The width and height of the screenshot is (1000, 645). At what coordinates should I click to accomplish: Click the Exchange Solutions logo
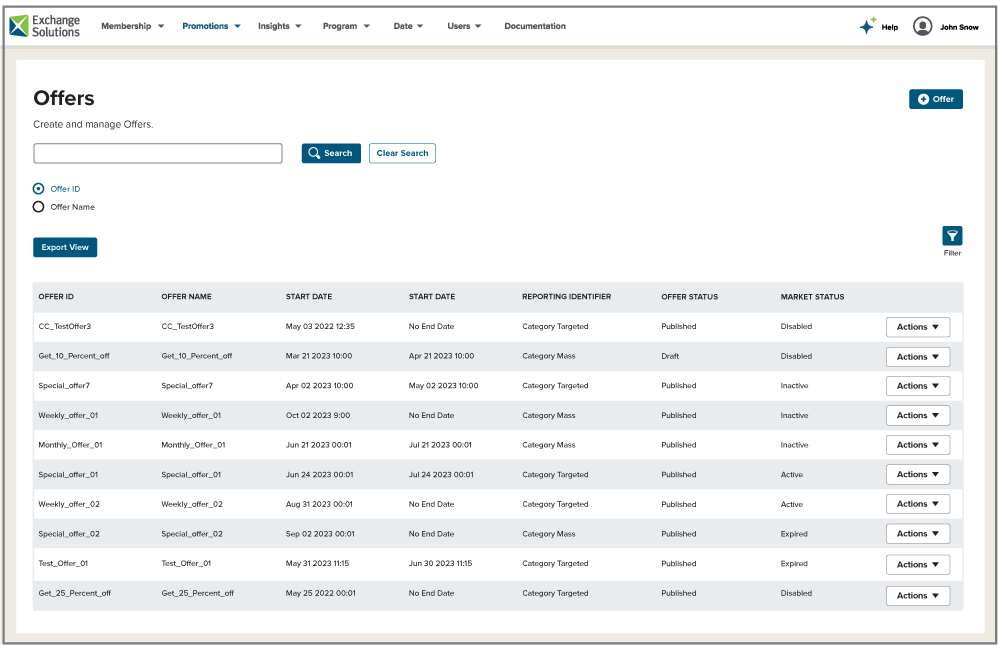[x=45, y=26]
